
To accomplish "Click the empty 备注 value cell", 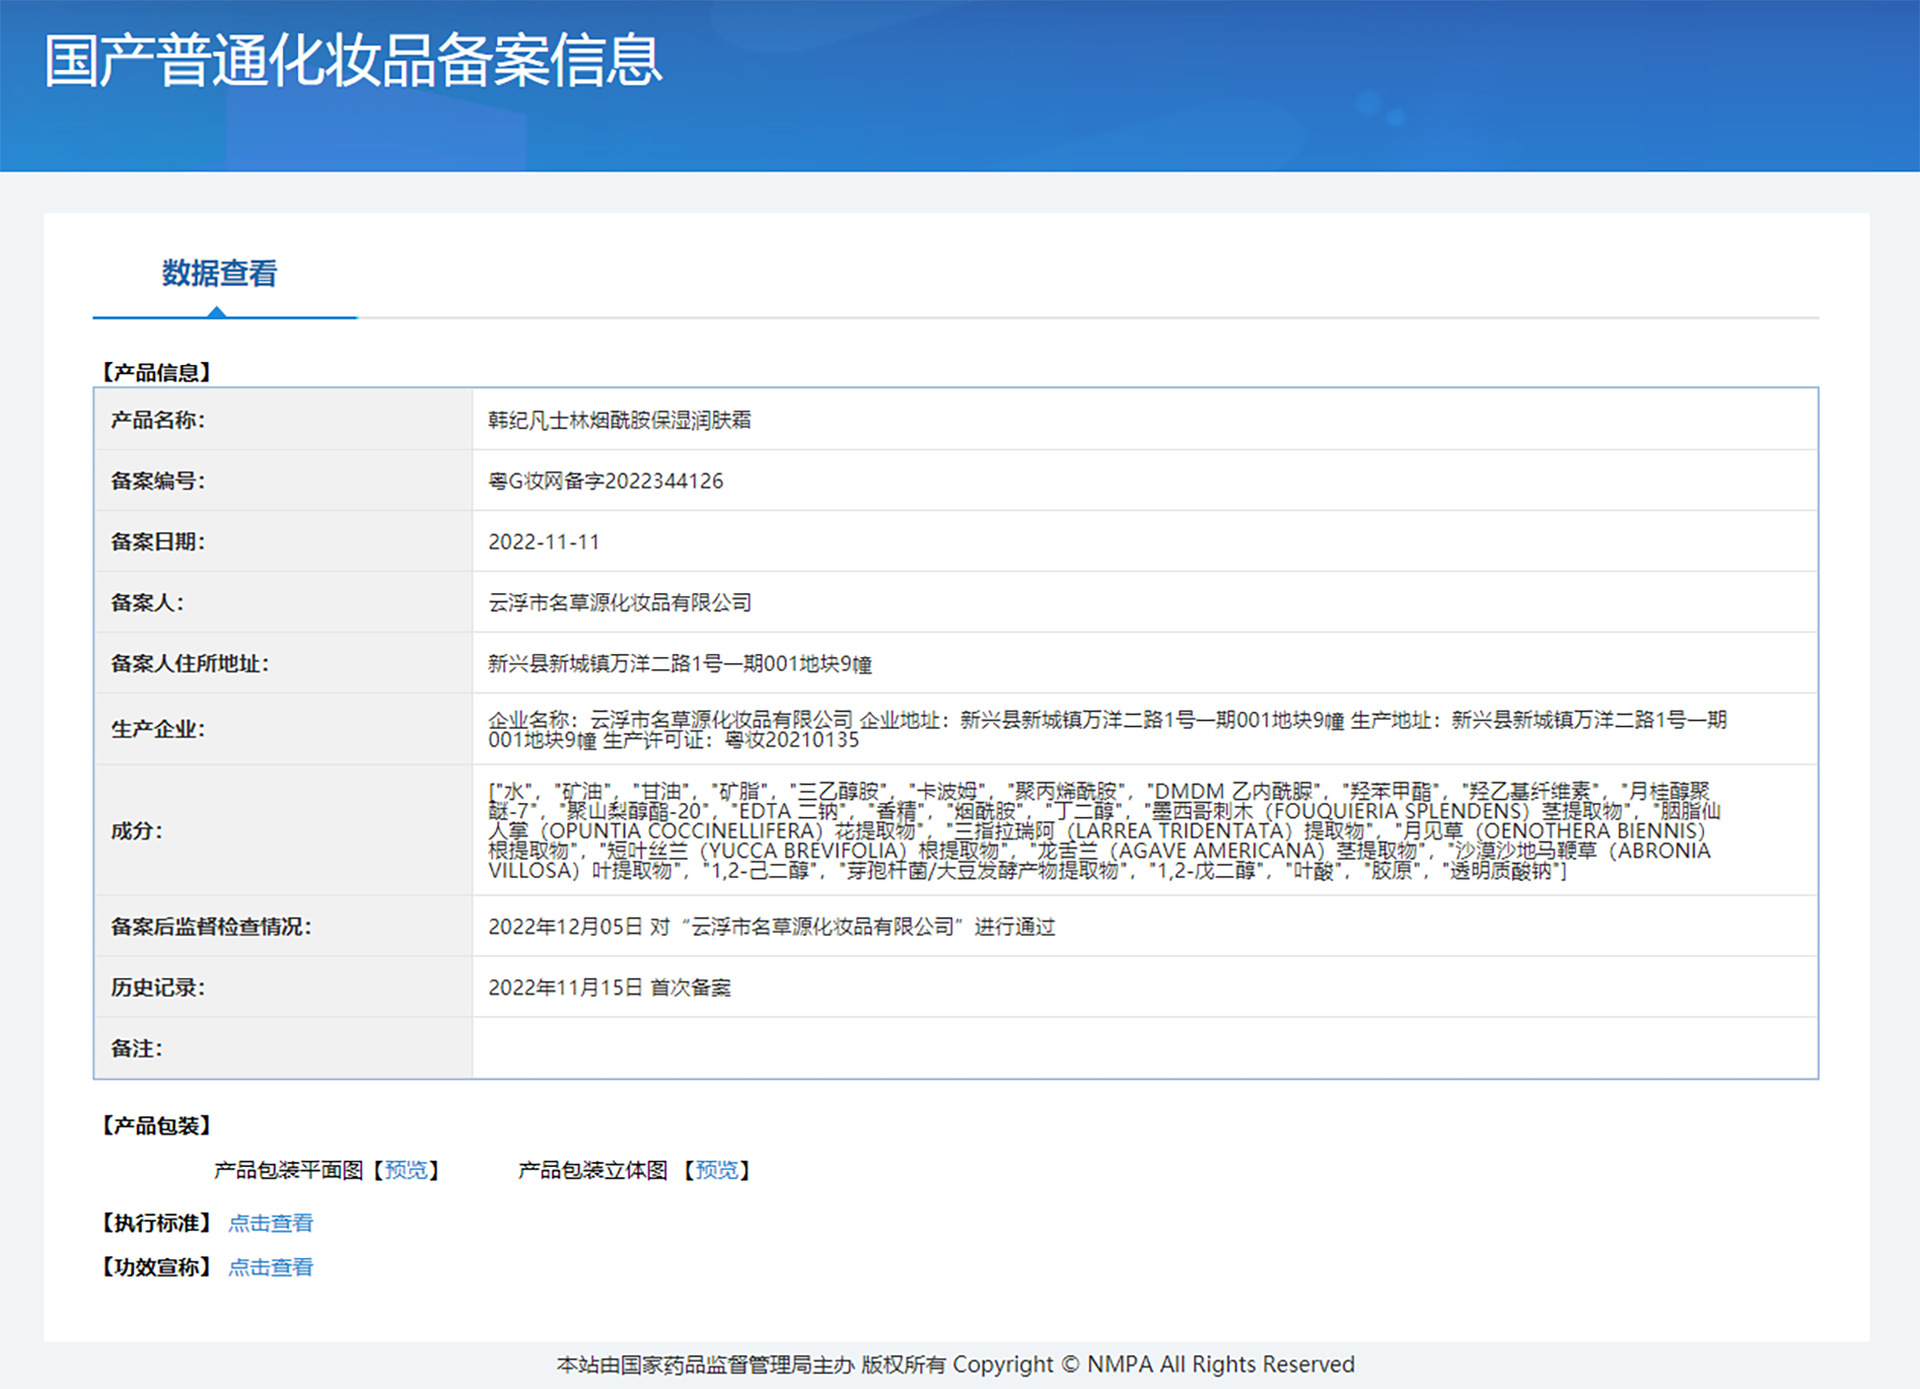I will (x=1144, y=1048).
